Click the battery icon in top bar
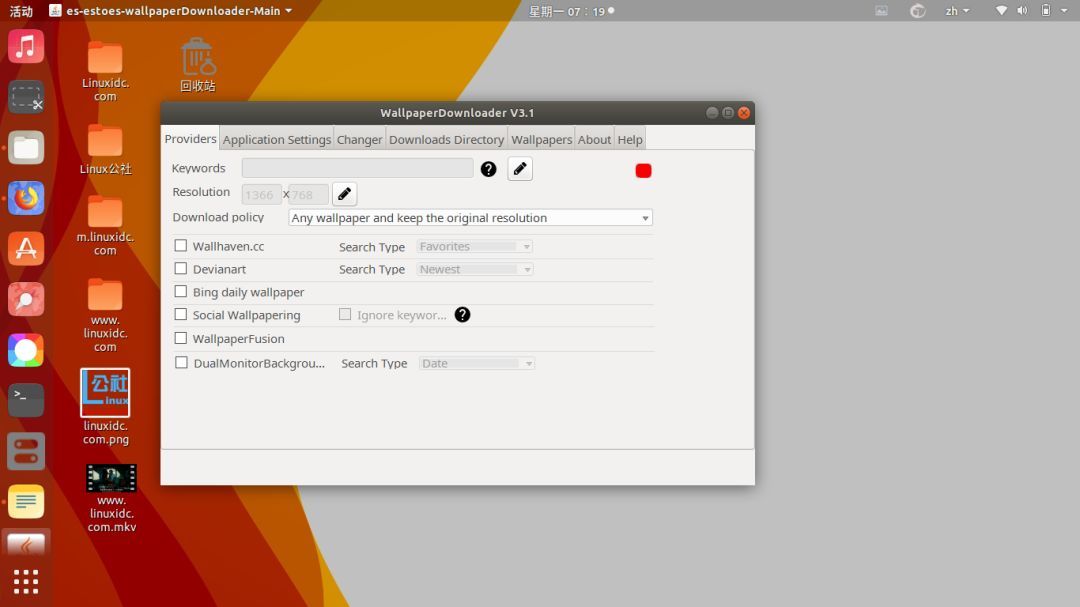This screenshot has height=607, width=1080. [x=1046, y=10]
